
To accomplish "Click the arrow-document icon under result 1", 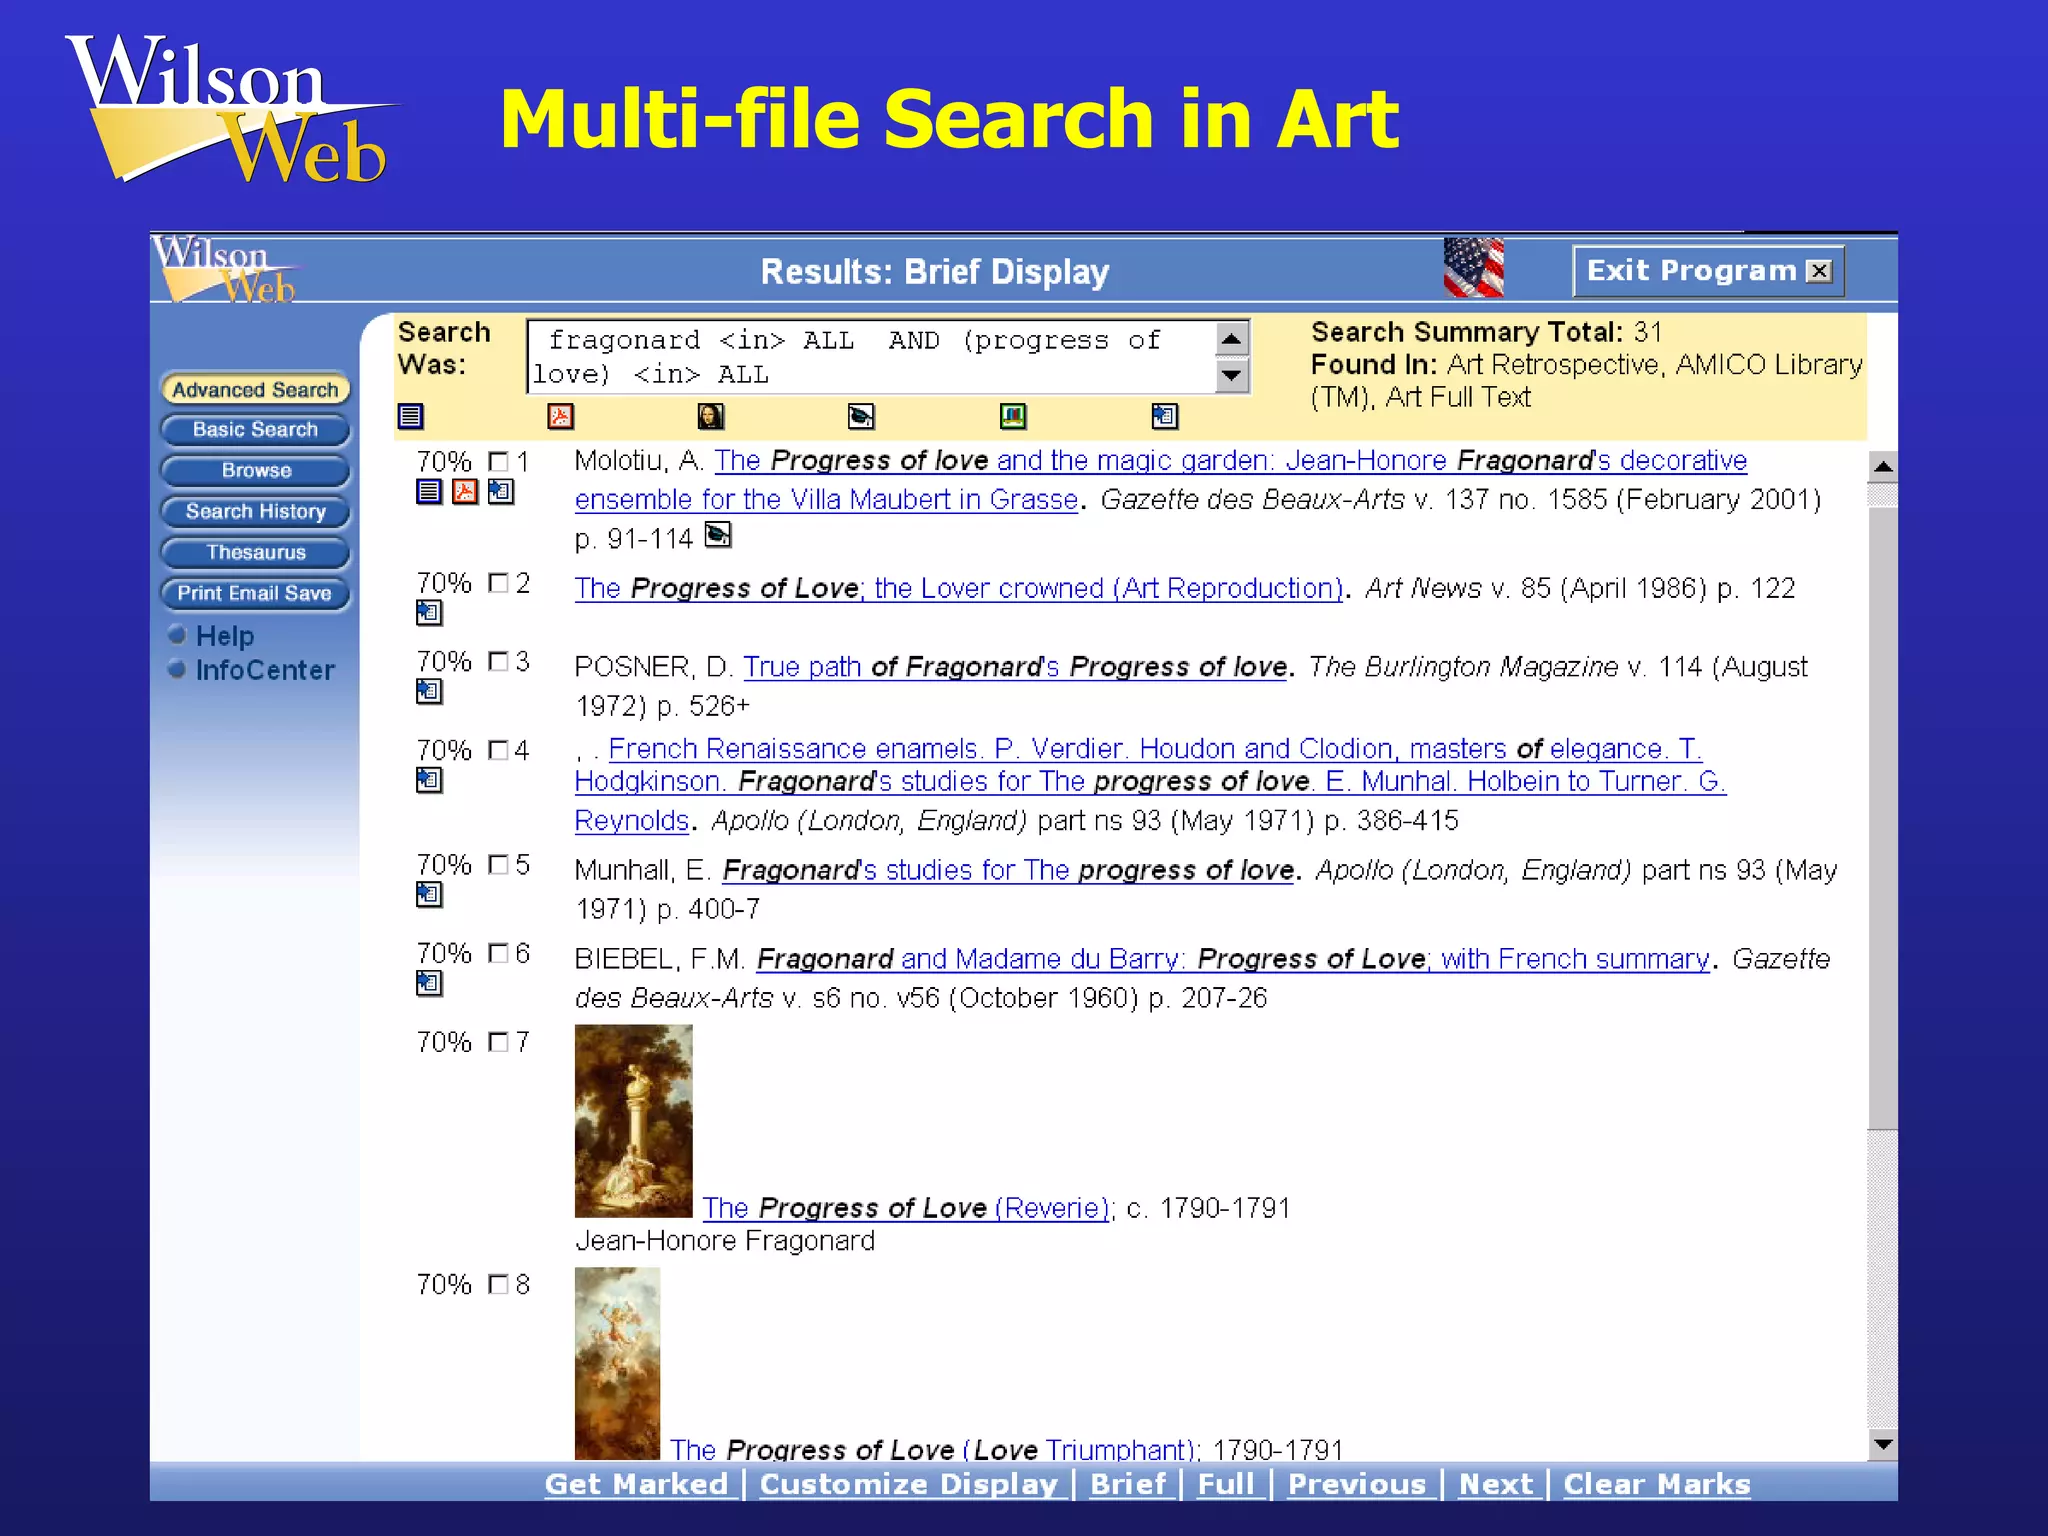I will click(501, 492).
